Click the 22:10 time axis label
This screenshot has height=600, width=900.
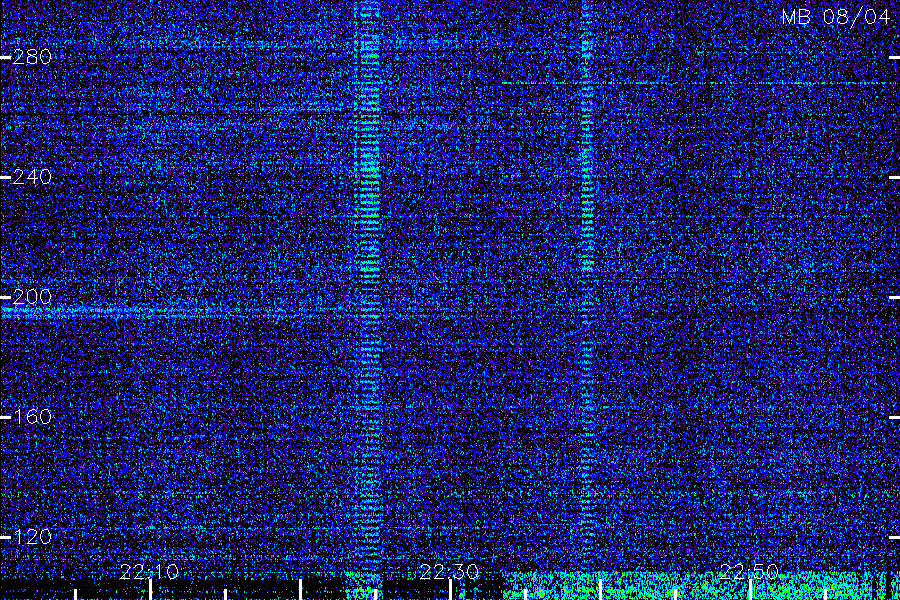click(149, 572)
